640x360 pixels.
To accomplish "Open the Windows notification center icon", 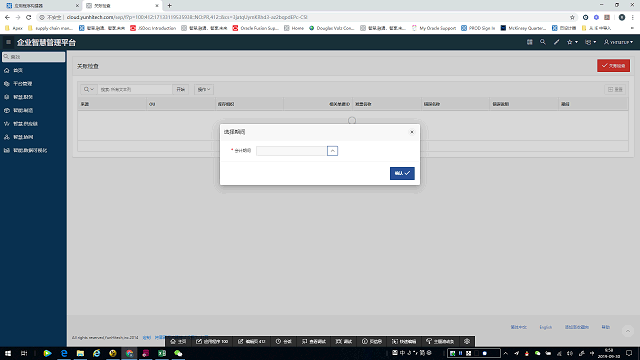I will [x=629, y=353].
